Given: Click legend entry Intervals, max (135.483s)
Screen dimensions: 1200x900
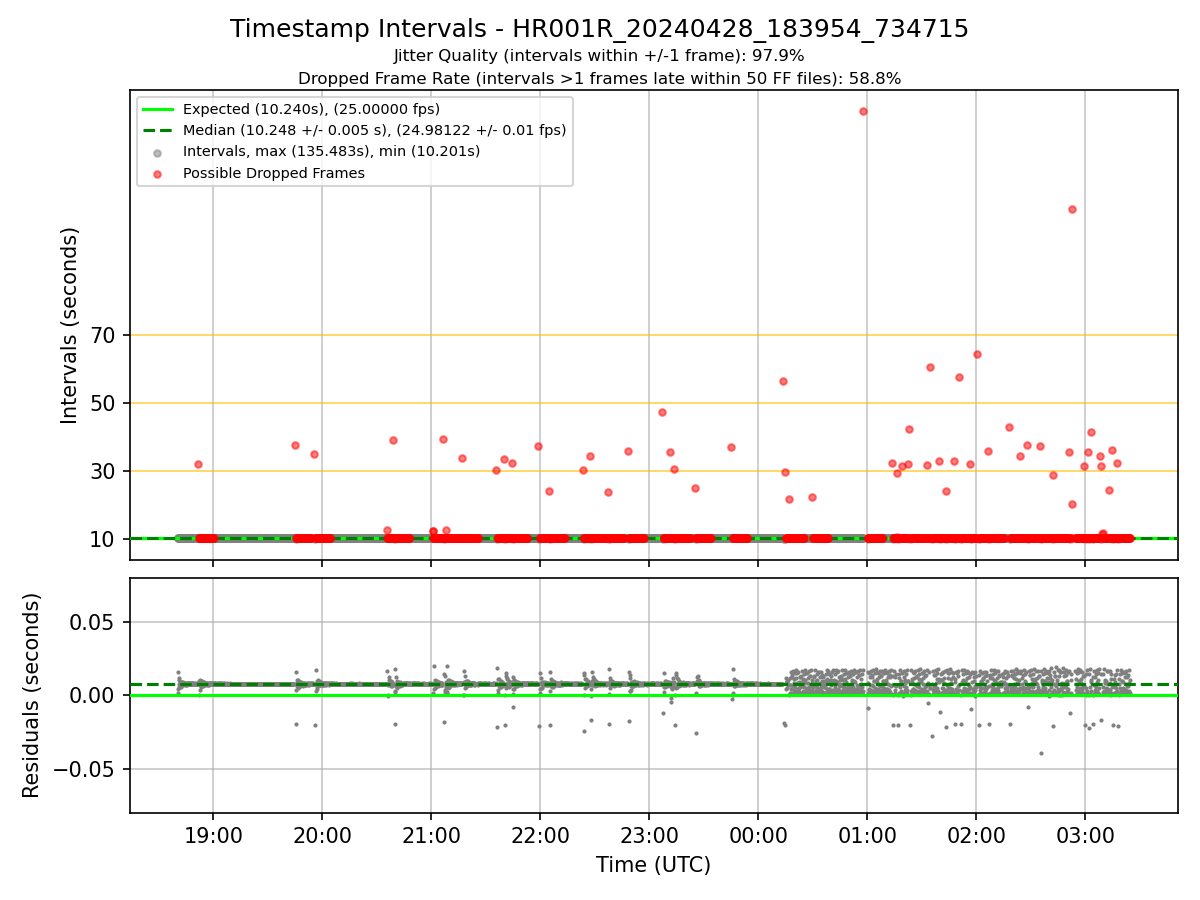Looking at the screenshot, I should pos(331,151).
